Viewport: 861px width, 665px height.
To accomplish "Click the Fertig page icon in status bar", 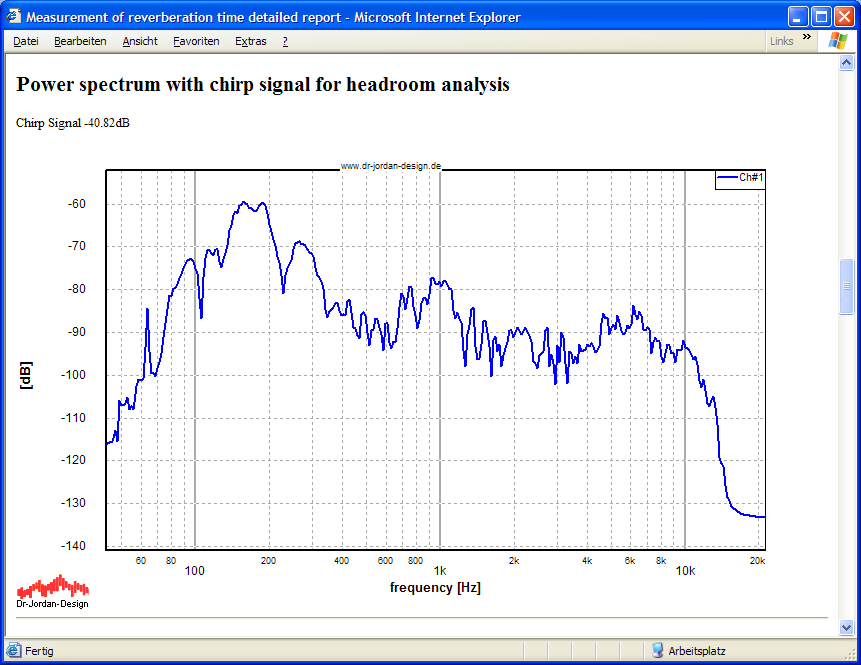I will [14, 651].
